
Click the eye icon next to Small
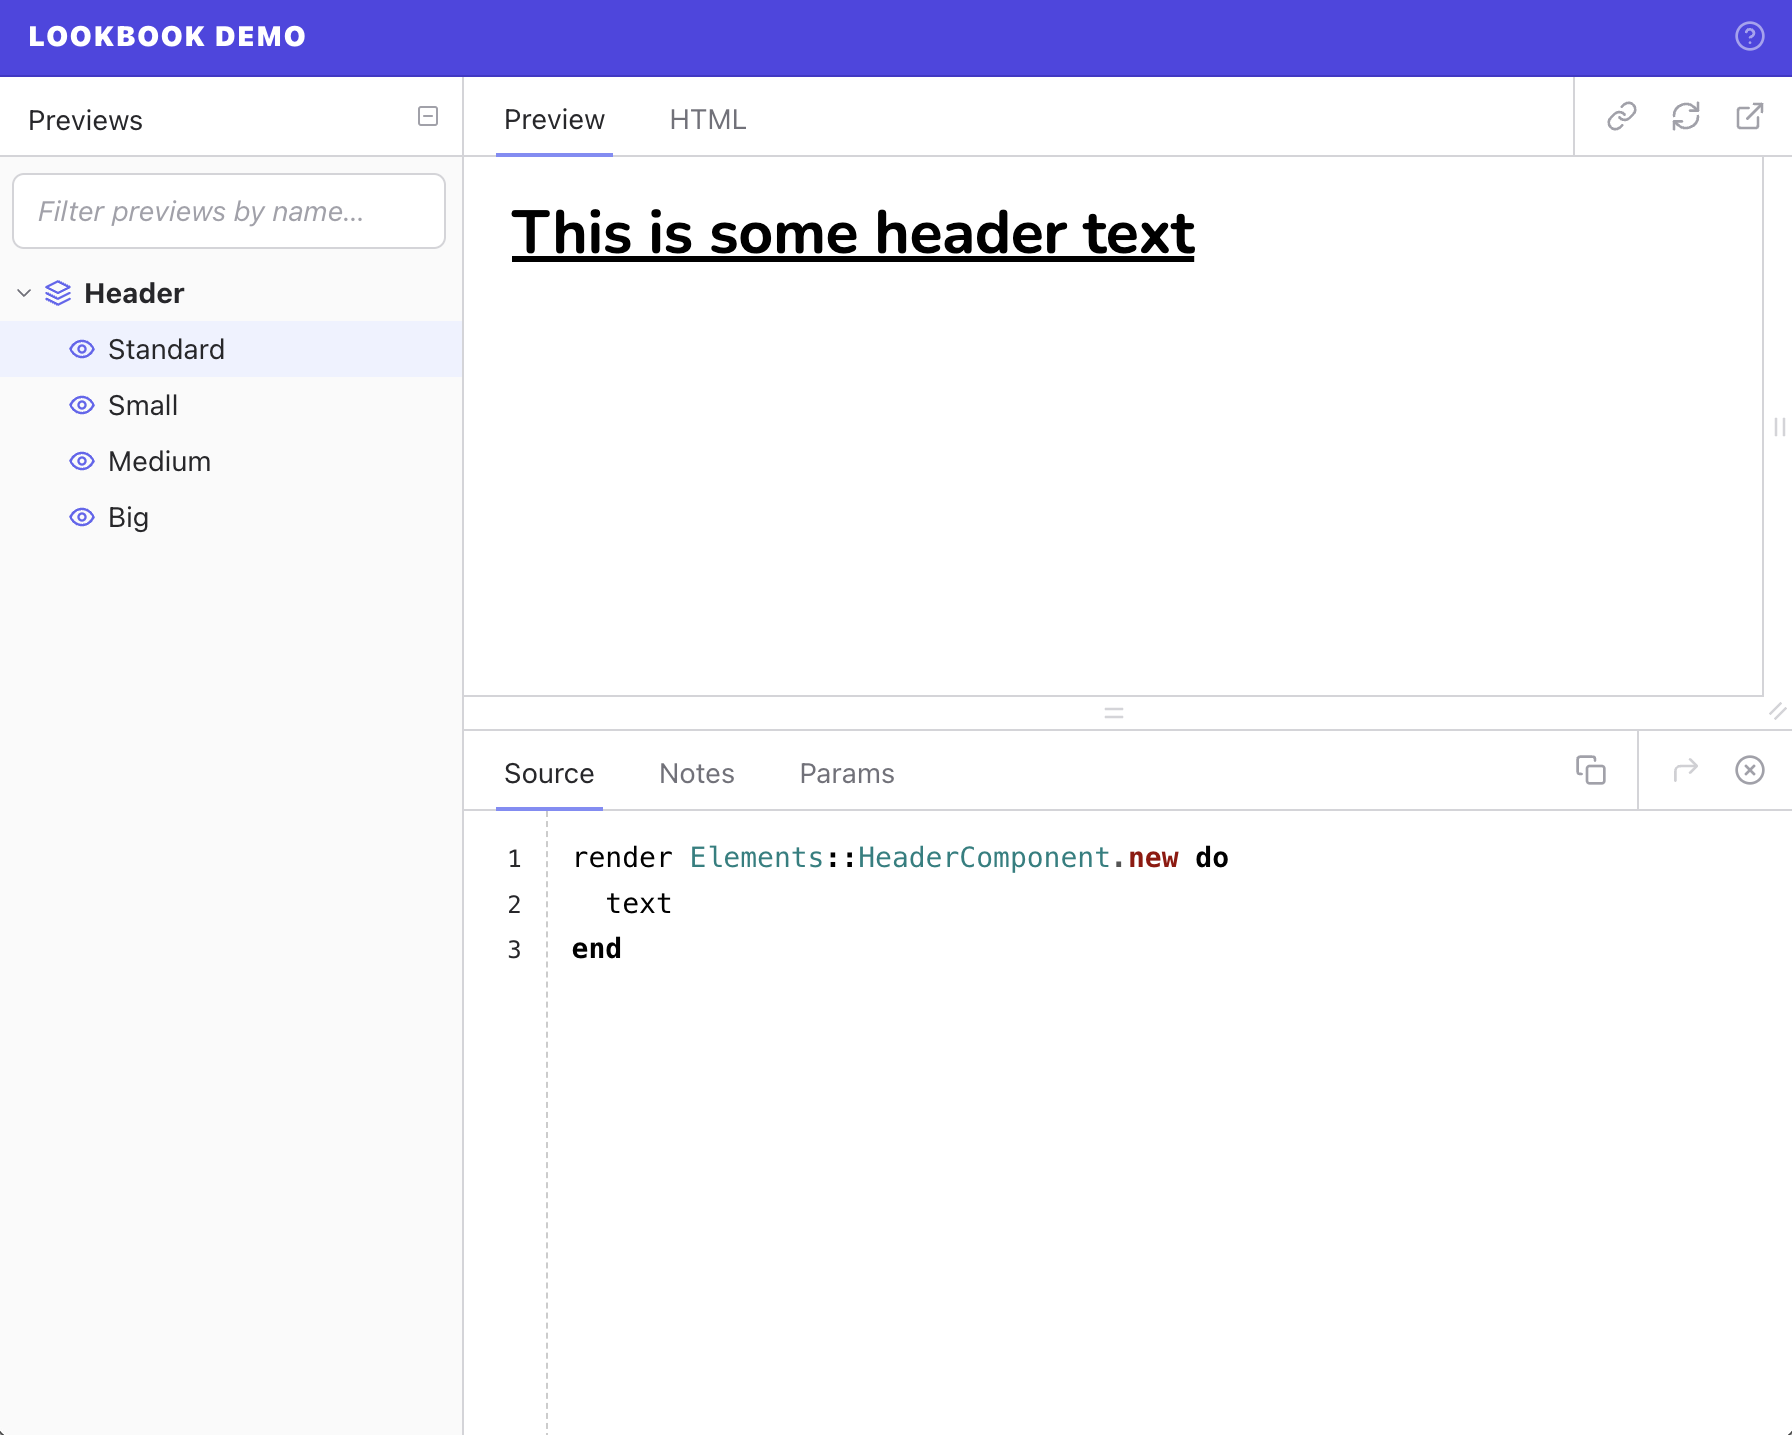tap(82, 405)
